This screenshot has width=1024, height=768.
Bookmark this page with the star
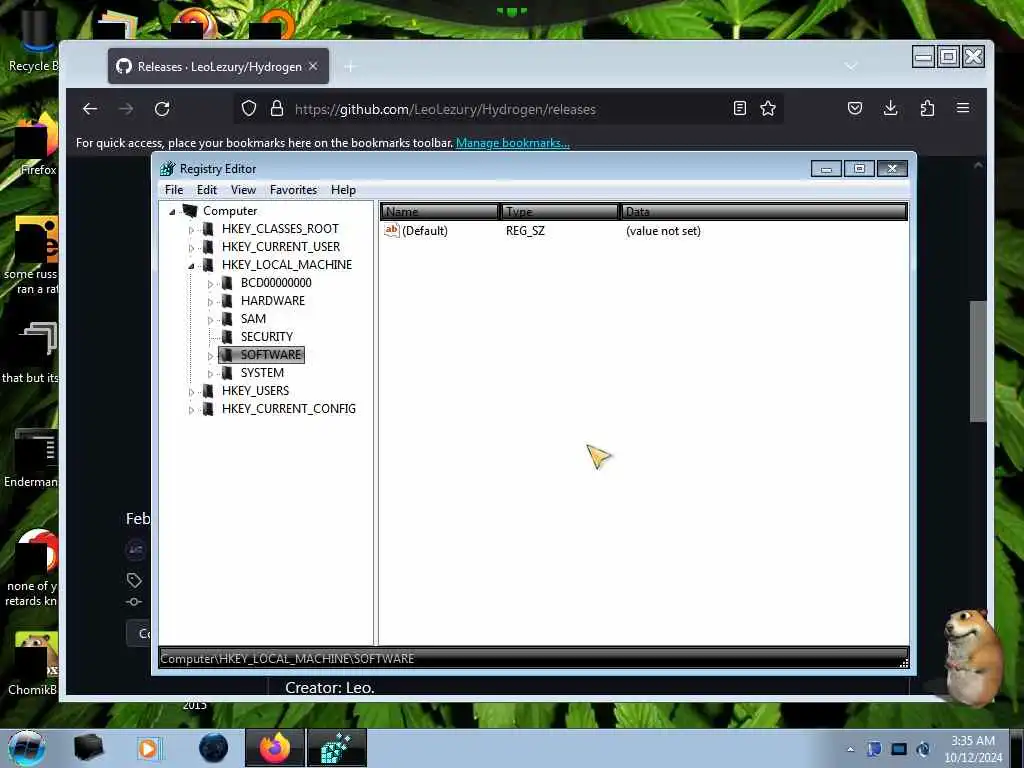(x=768, y=108)
